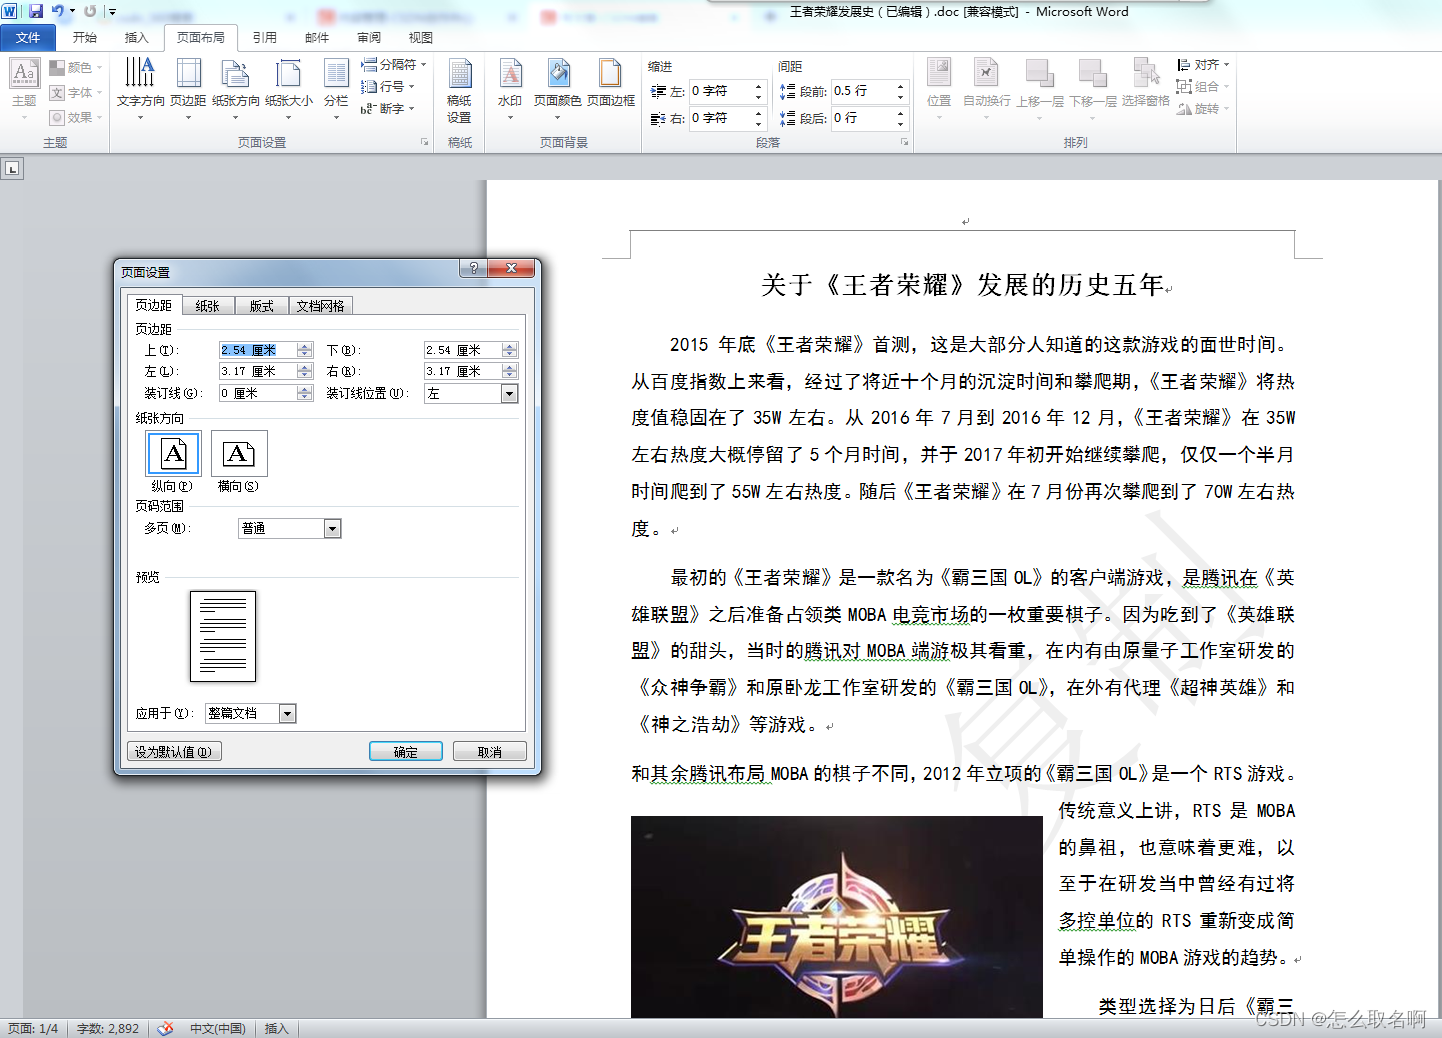Viewport: 1442px width, 1038px height.
Task: Switch to the Review (审阅) ribbon tab
Action: point(369,37)
